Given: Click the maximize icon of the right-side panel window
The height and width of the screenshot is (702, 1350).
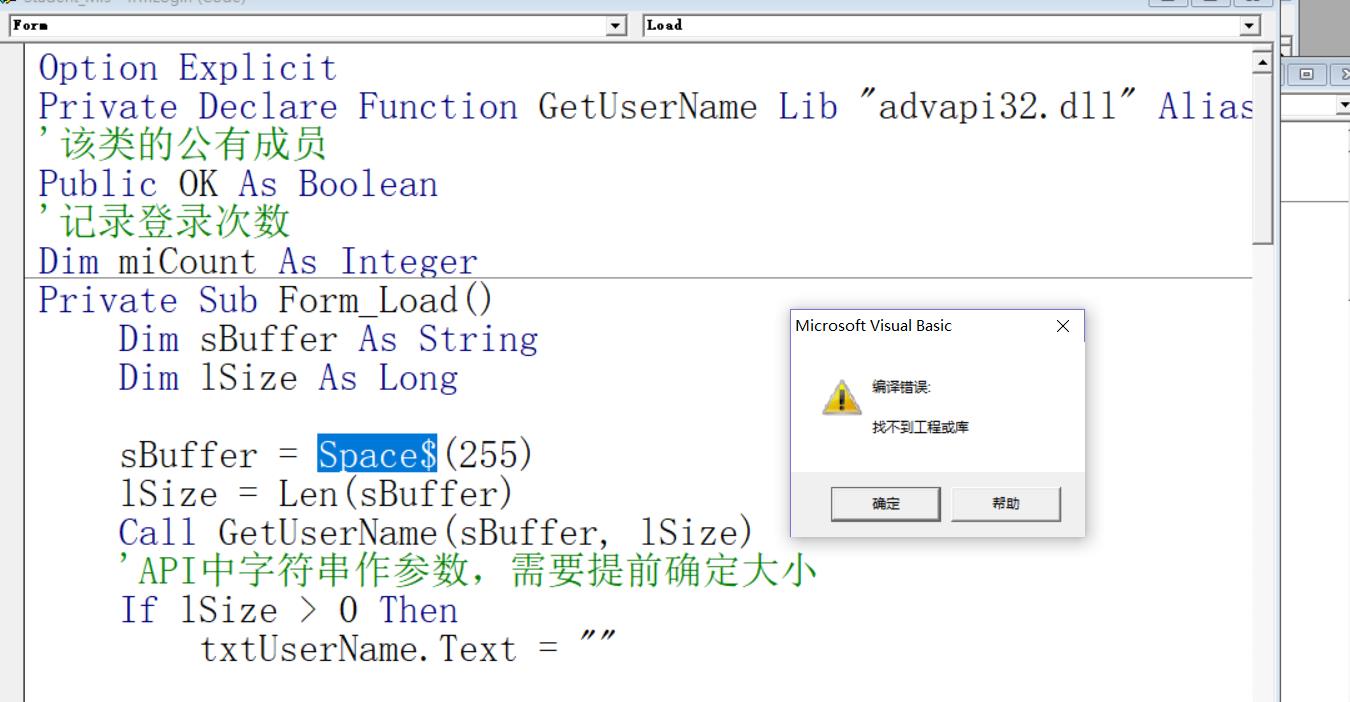Looking at the screenshot, I should (x=1307, y=74).
